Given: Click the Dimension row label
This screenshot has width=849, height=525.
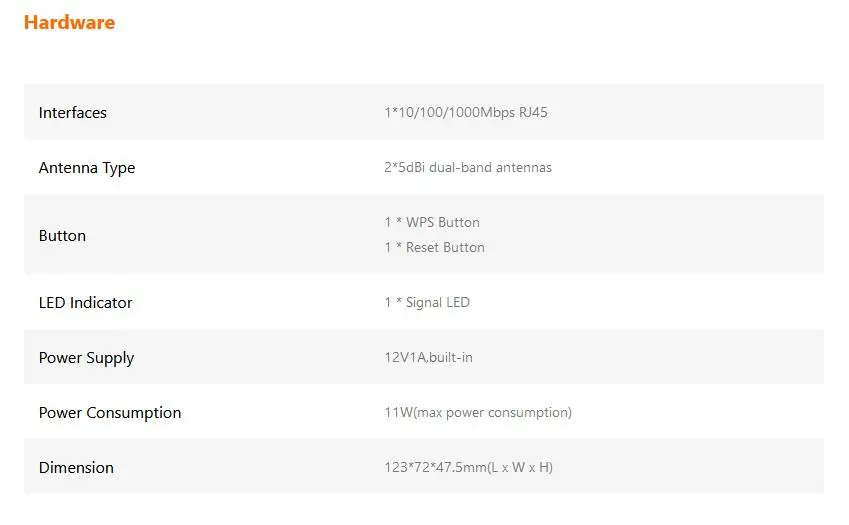Looking at the screenshot, I should tap(76, 468).
